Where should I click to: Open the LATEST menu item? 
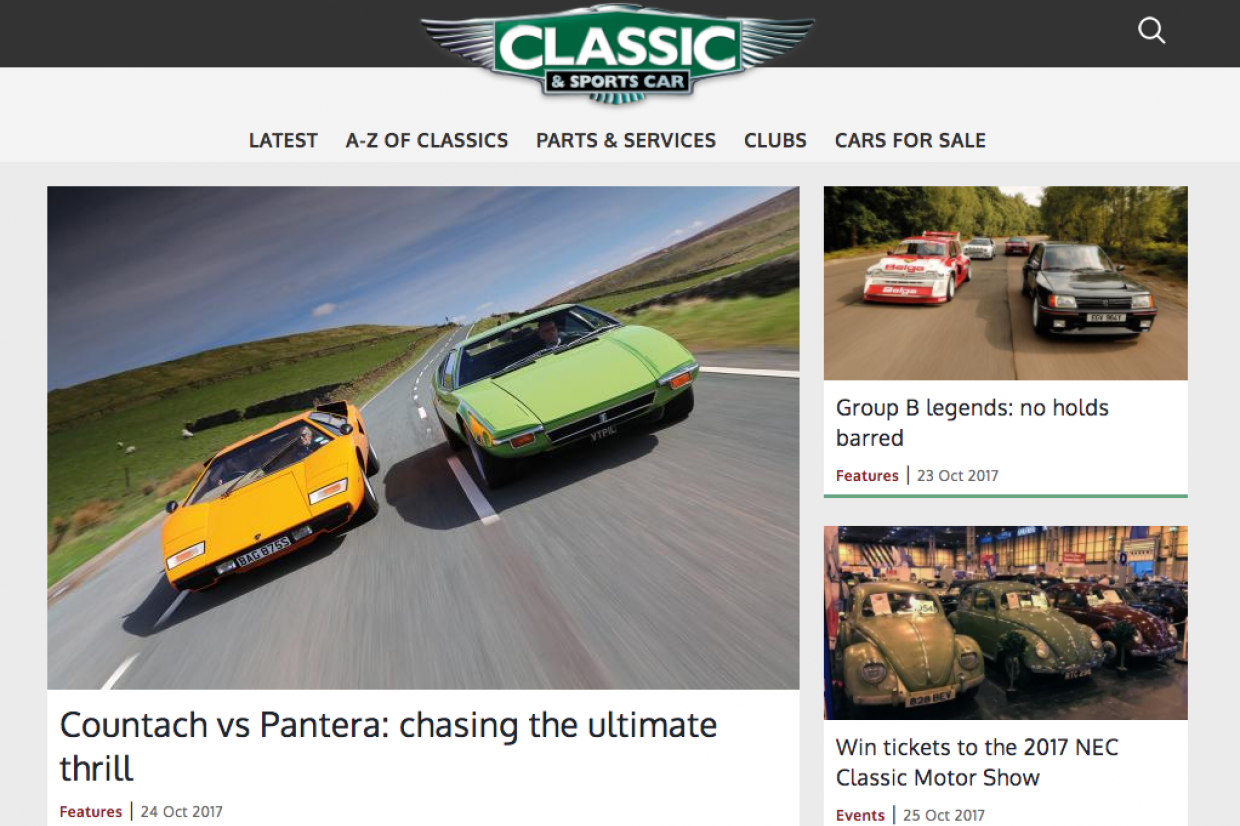click(283, 141)
